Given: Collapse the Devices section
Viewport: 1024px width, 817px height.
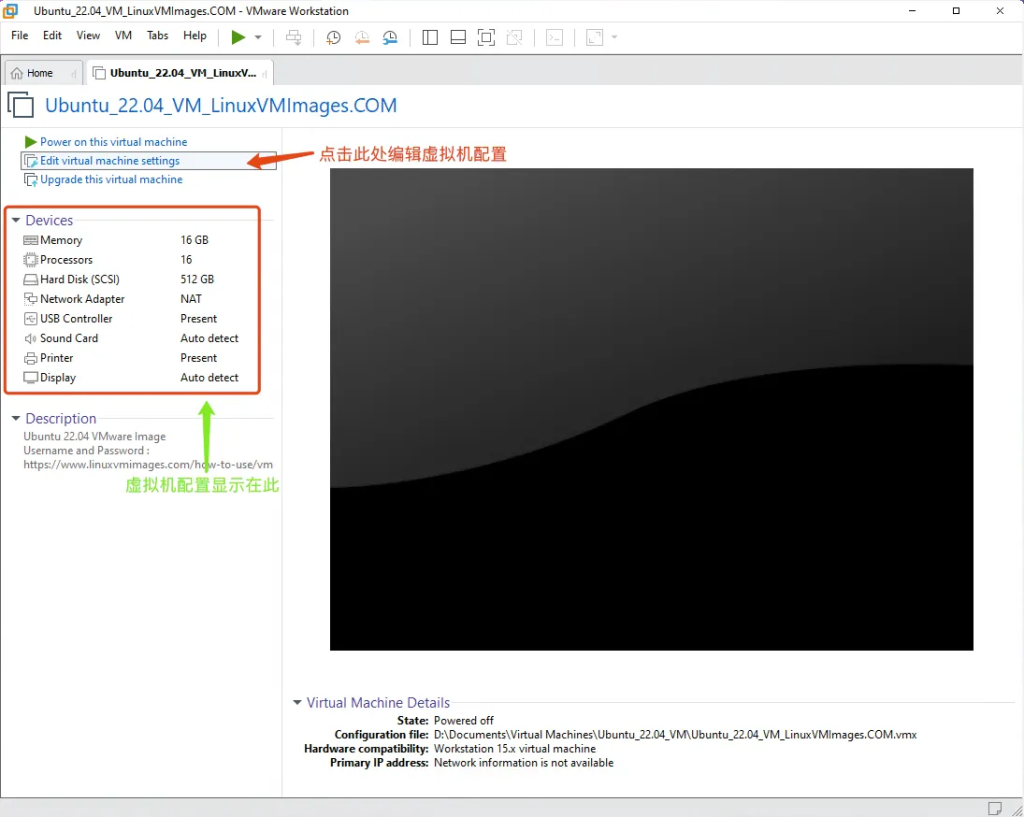Looking at the screenshot, I should coord(16,221).
